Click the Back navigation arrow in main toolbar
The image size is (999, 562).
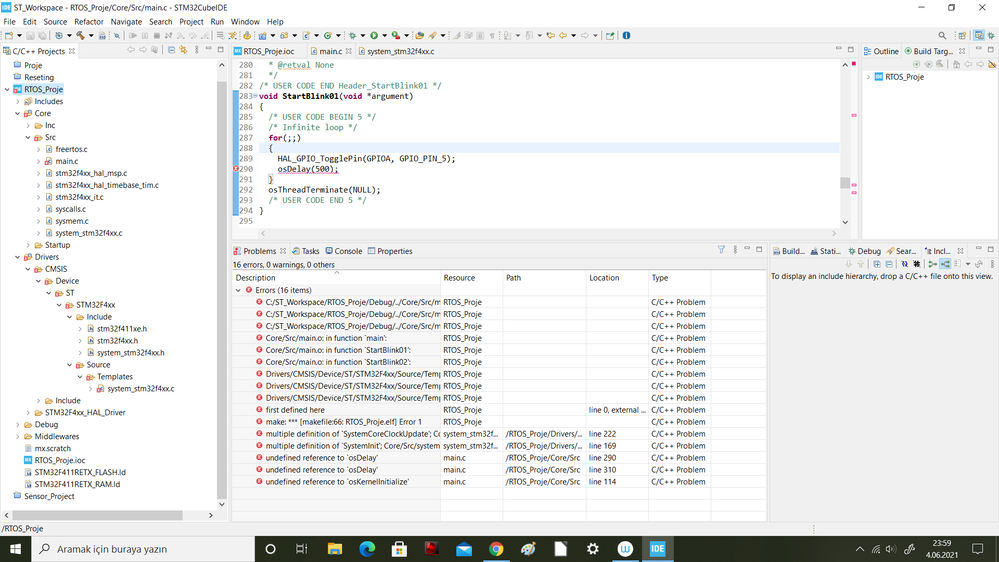[x=563, y=35]
